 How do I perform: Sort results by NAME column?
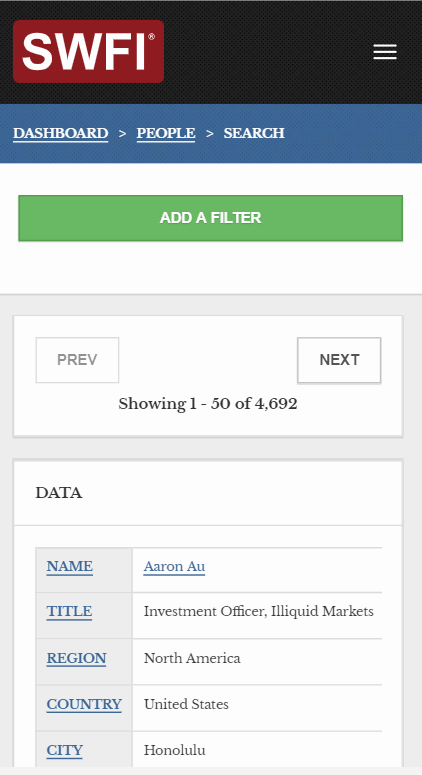coord(70,566)
